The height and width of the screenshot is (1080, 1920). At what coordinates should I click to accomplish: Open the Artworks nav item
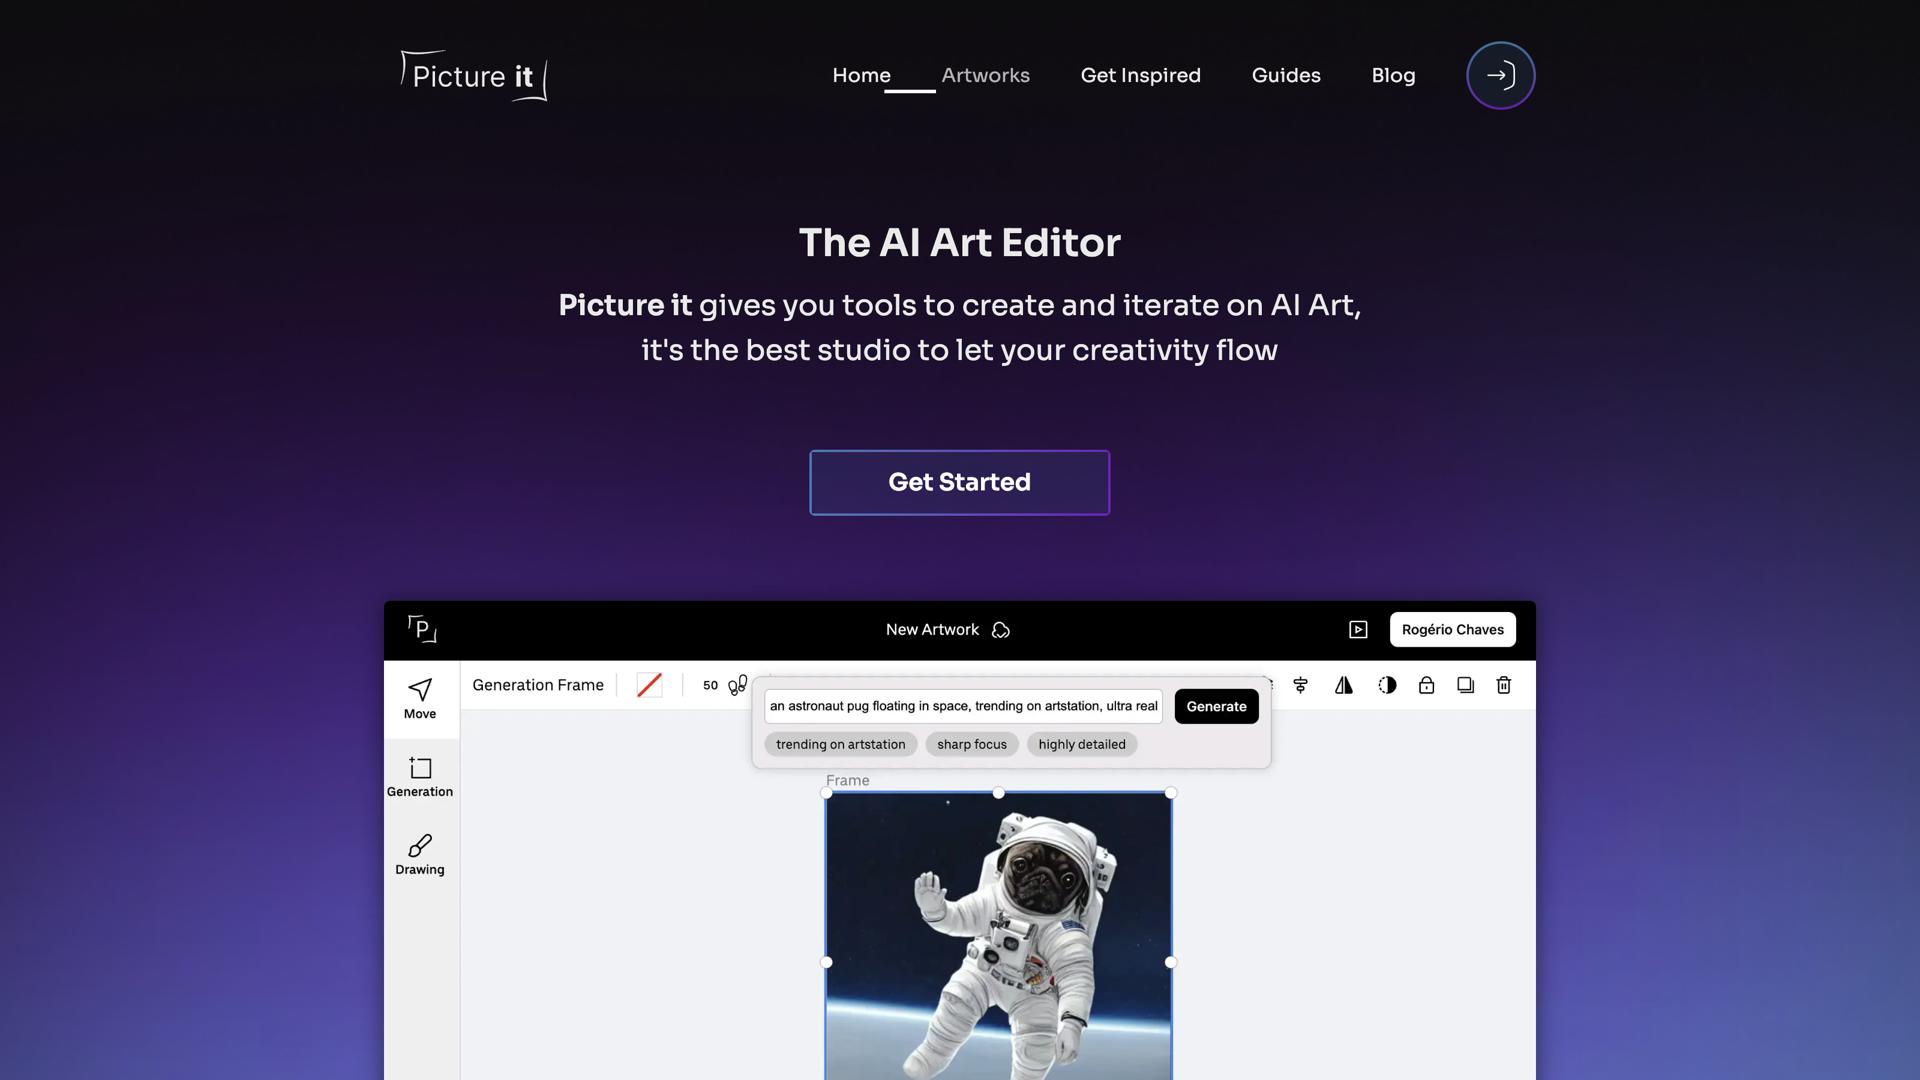pyautogui.click(x=985, y=75)
